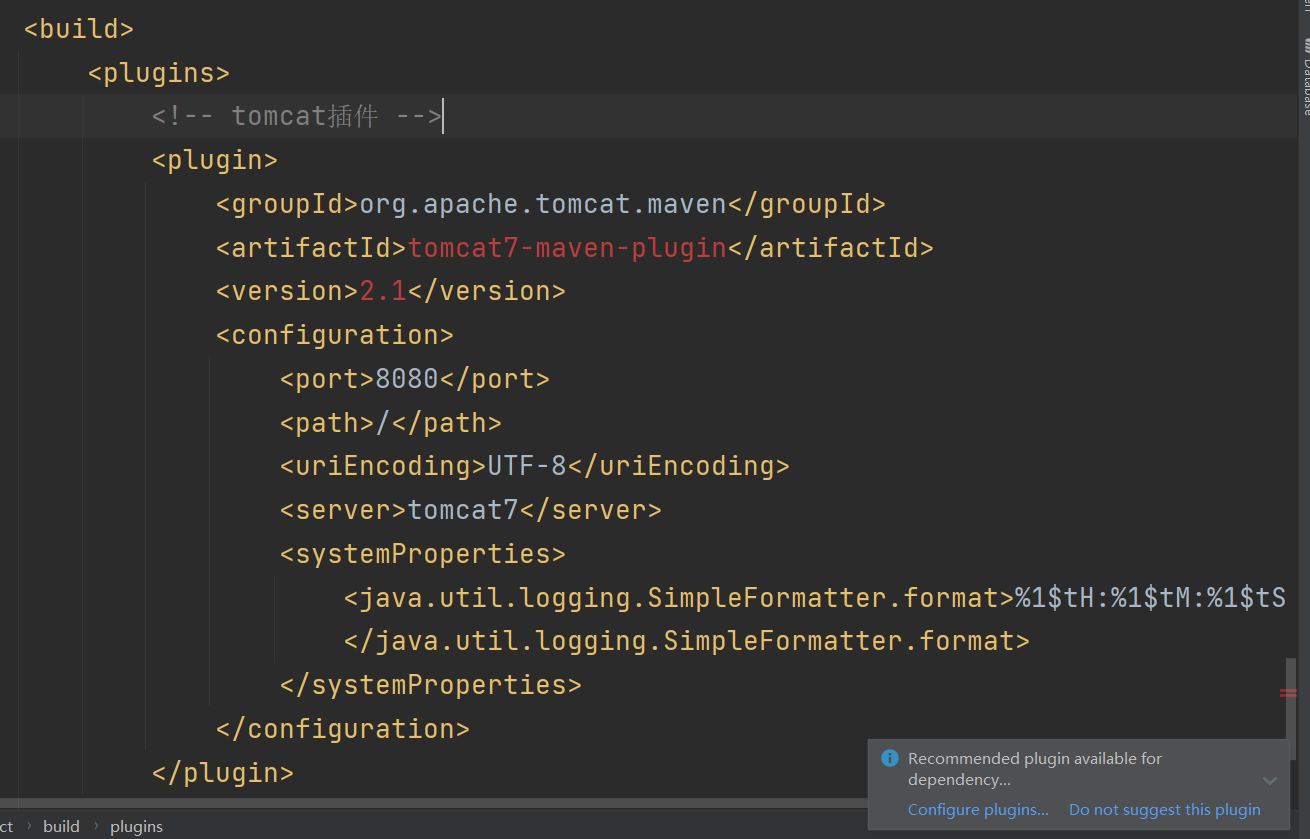Open the Database tool window tab
This screenshot has height=839, width=1310.
point(1305,77)
